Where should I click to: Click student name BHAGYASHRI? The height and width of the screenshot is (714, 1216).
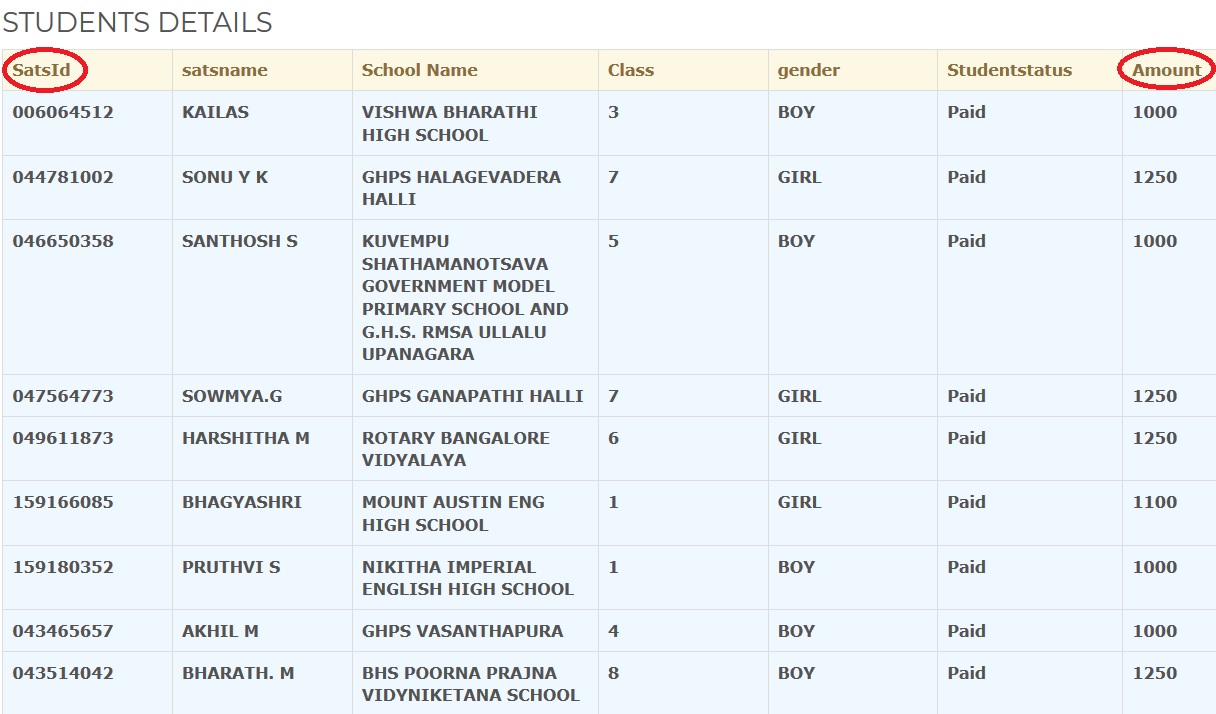[x=242, y=502]
